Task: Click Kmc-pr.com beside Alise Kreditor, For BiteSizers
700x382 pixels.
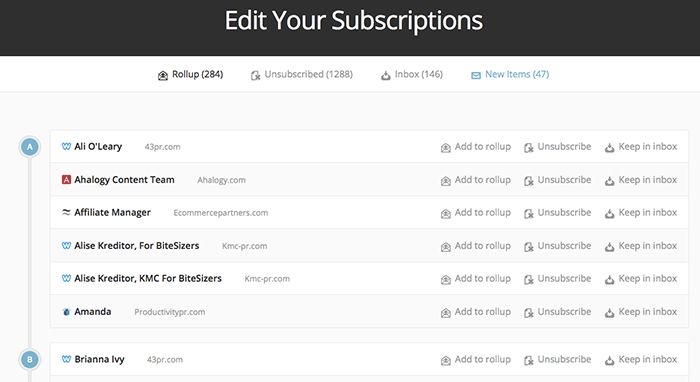Action: [x=245, y=246]
